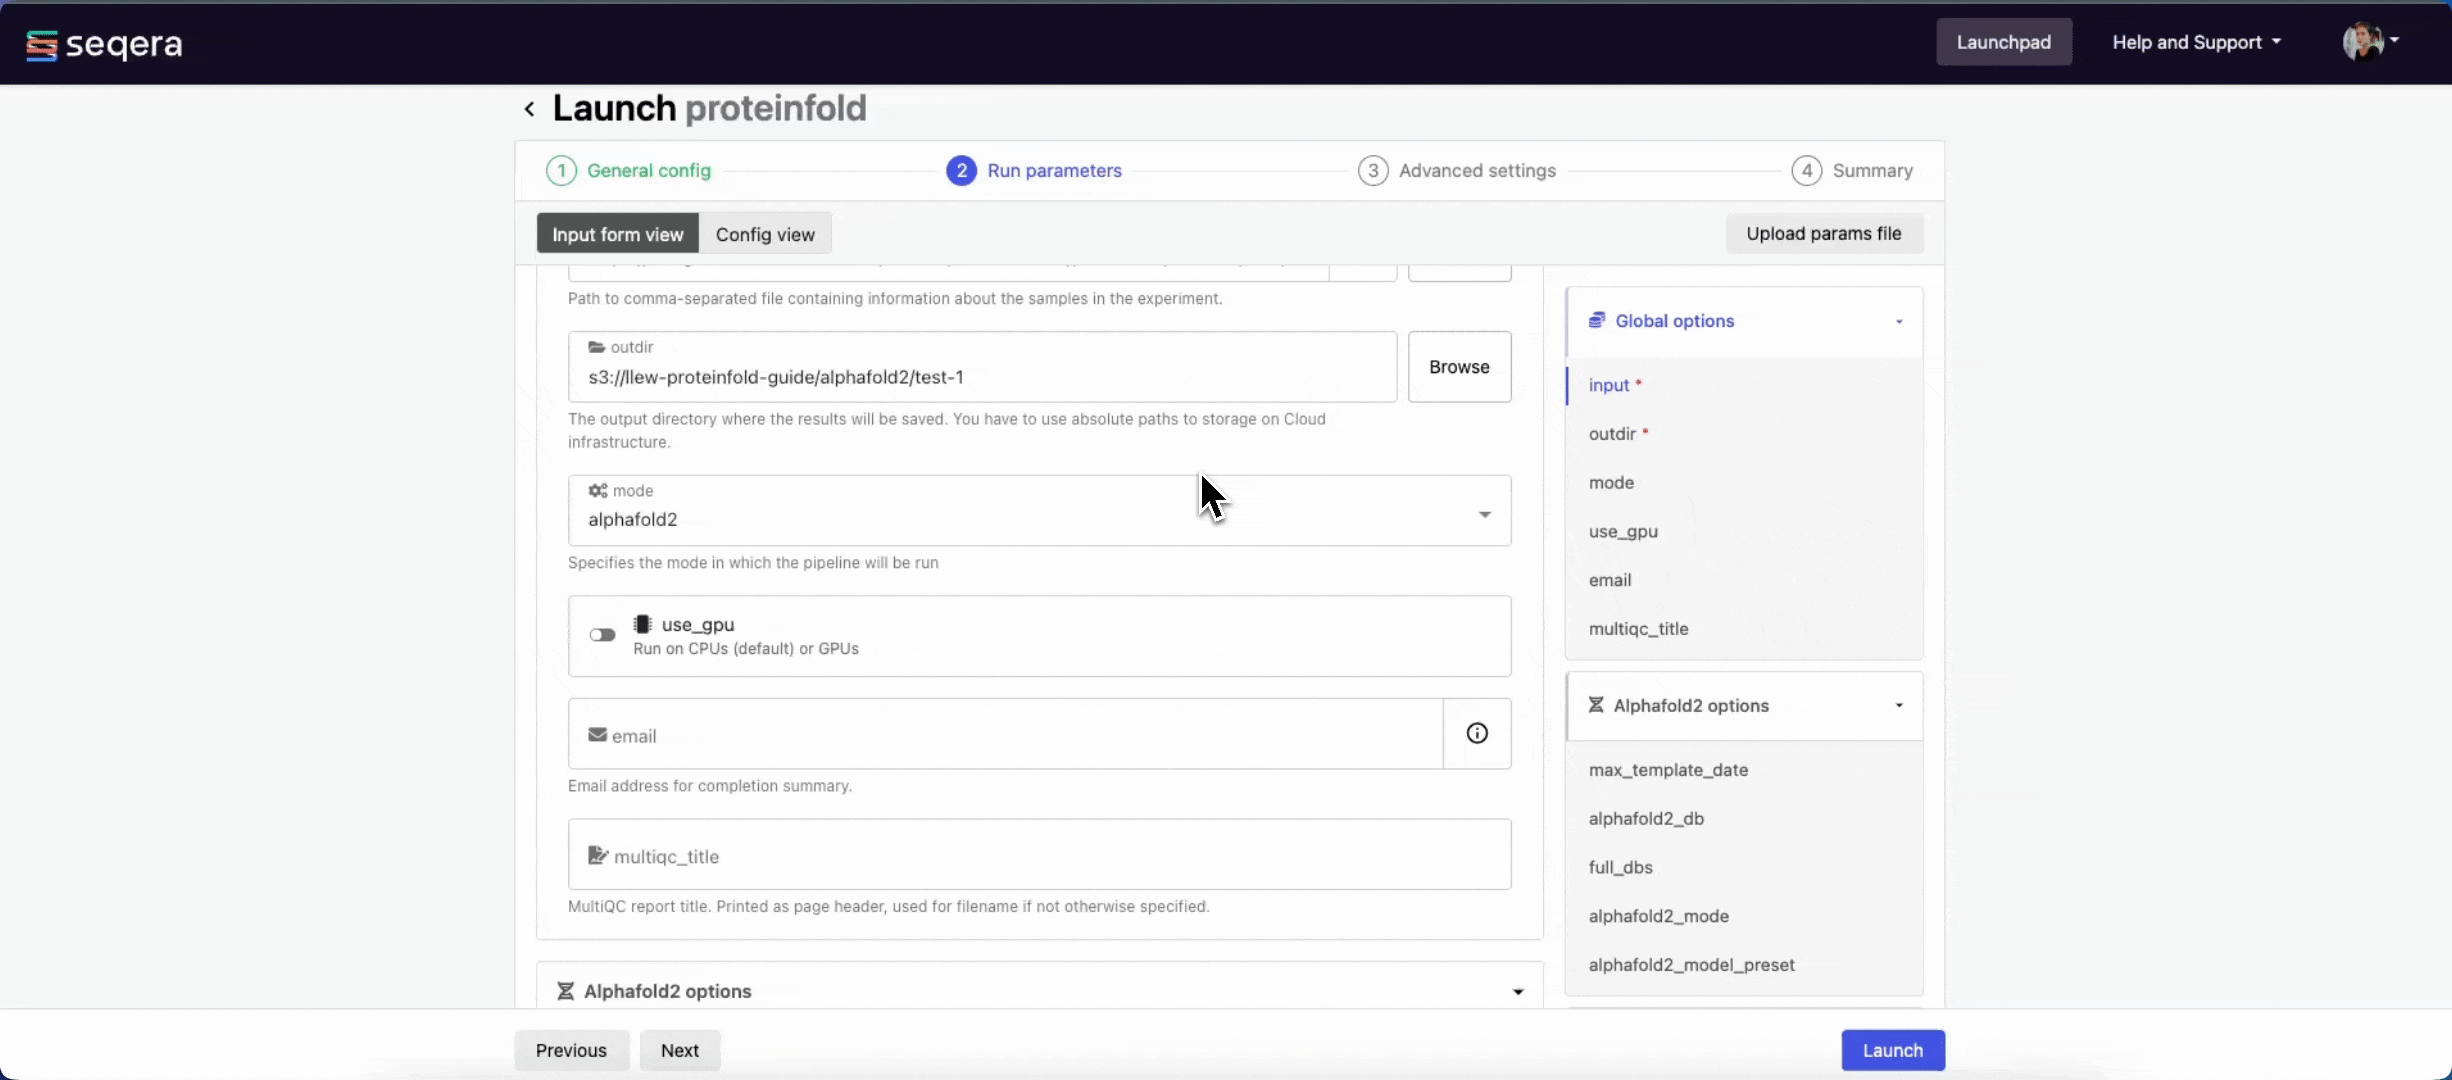
Task: Click Browse next to outdir
Action: point(1459,367)
